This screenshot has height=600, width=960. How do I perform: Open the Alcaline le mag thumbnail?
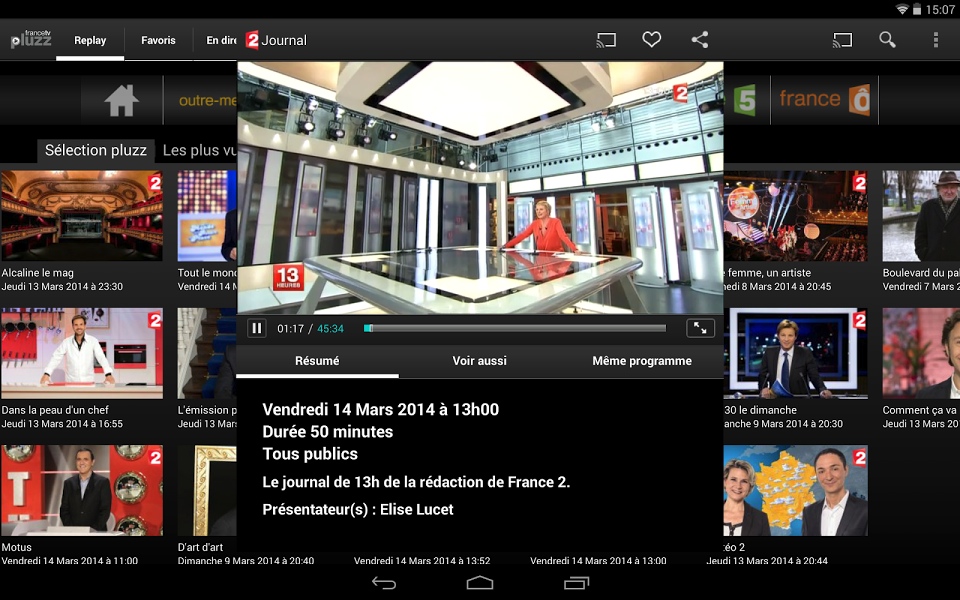click(82, 216)
